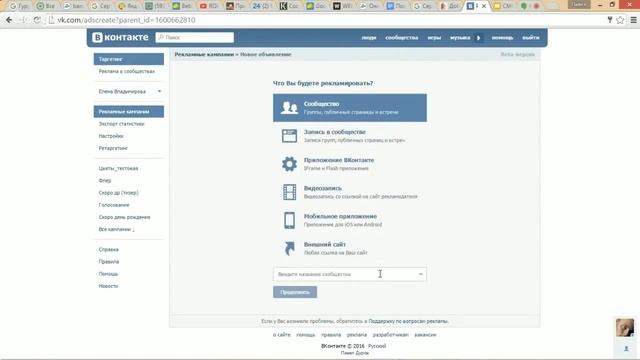Click the VK header search field
This screenshot has width=640, height=360.
(195, 37)
